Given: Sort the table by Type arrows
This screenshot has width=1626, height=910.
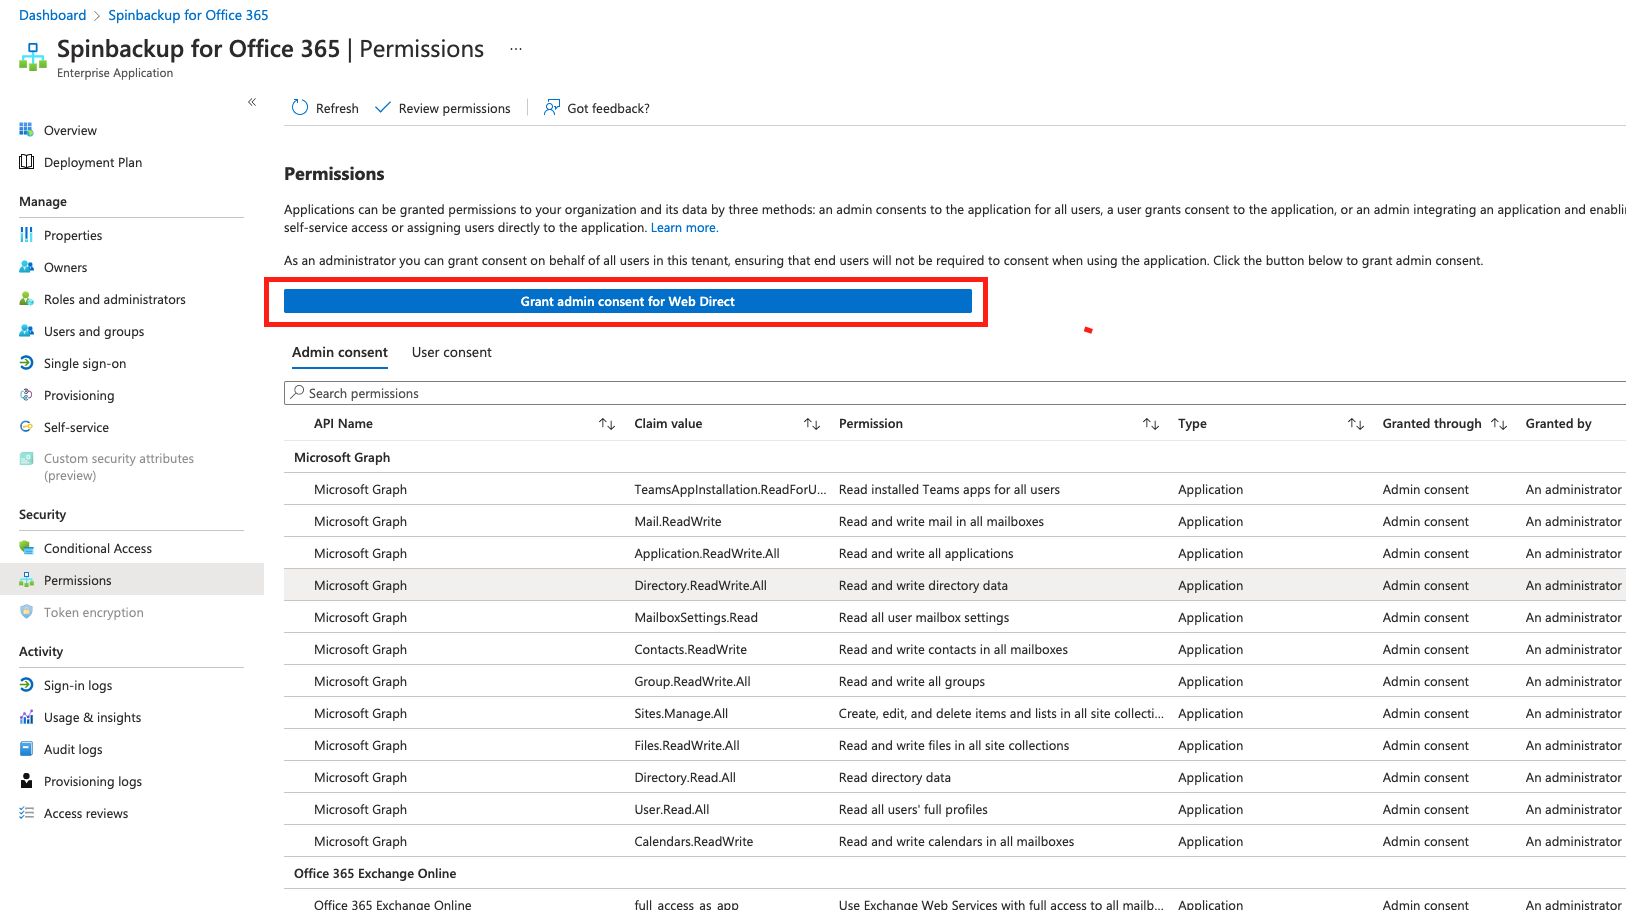Looking at the screenshot, I should [1355, 424].
